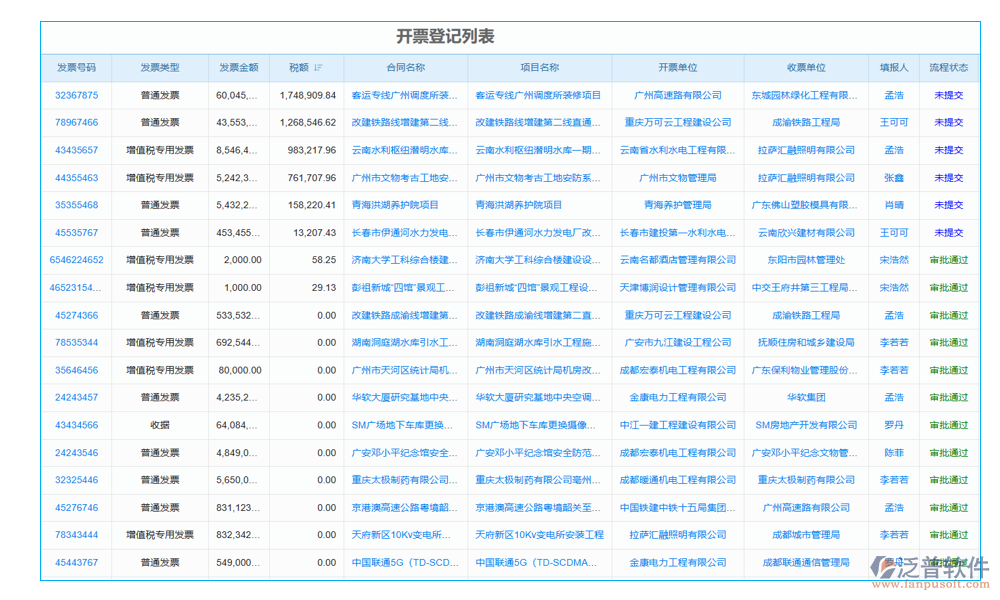Click the 发票号码 column header
The height and width of the screenshot is (600, 1000).
(76, 68)
